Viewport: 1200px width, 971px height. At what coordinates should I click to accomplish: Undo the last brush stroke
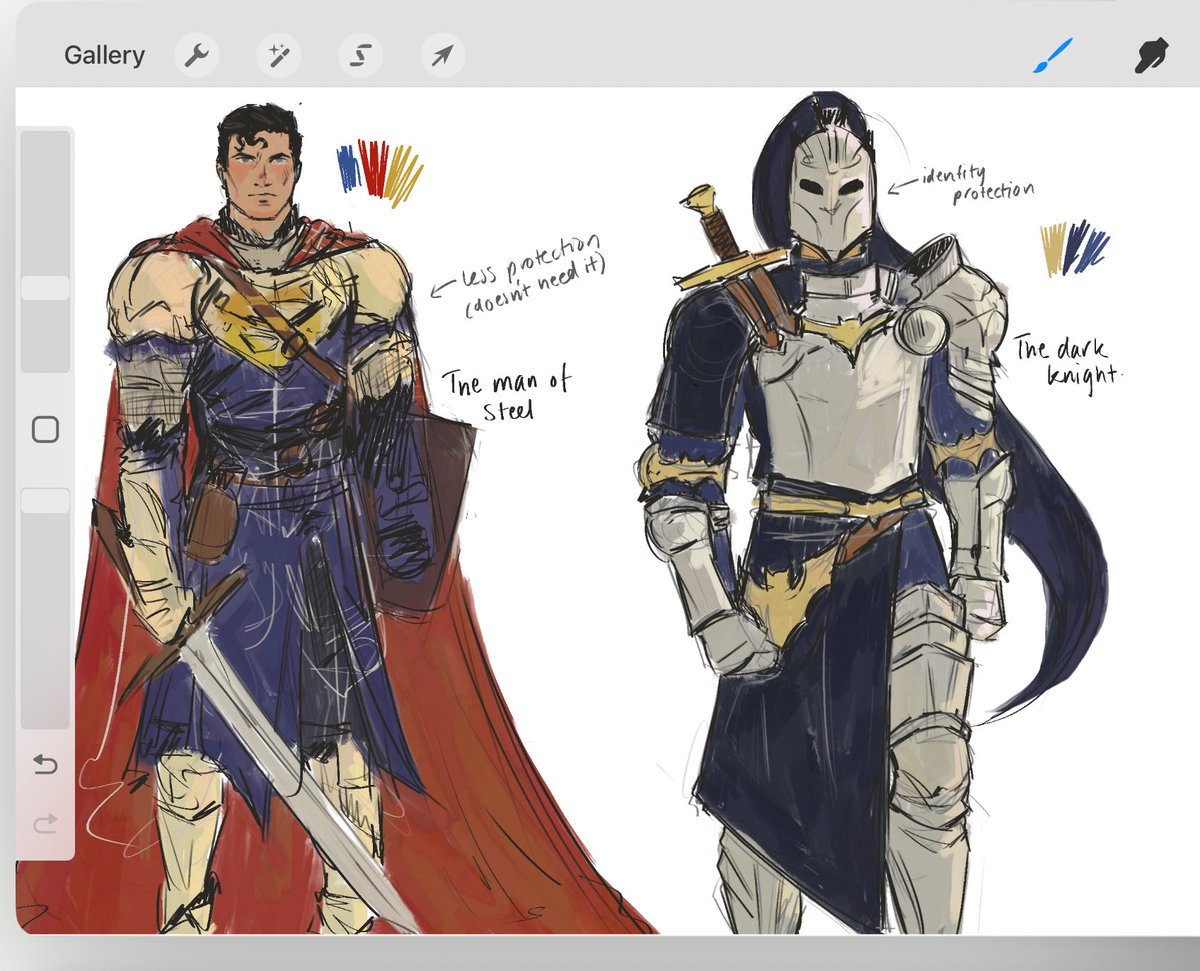click(x=45, y=765)
